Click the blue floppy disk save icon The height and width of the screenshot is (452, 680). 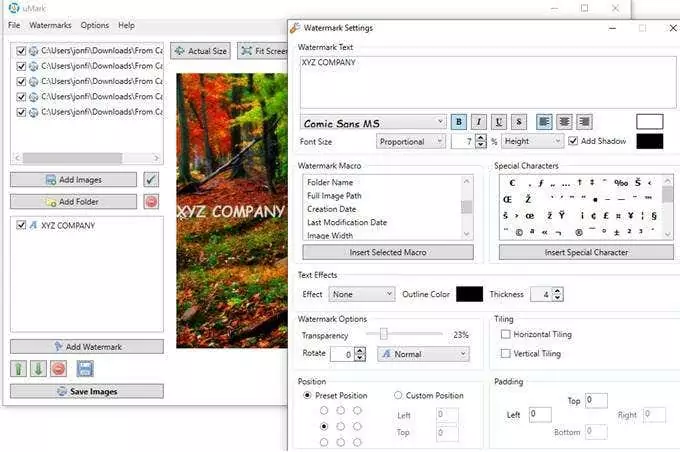tap(85, 369)
